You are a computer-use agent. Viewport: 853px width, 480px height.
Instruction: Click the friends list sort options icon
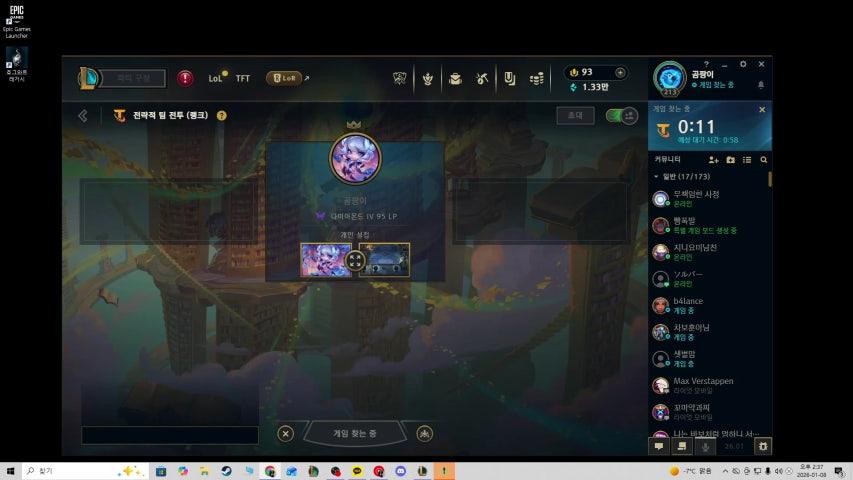[x=747, y=160]
